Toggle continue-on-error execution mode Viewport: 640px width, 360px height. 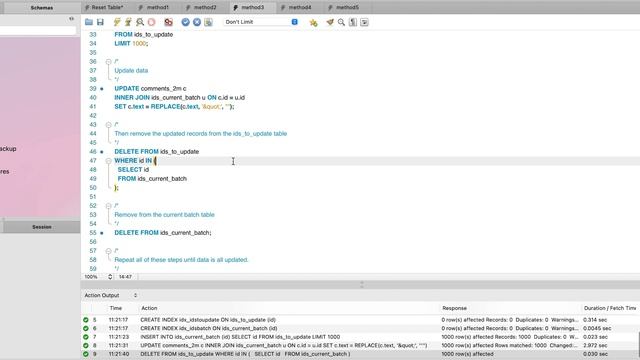pyautogui.click(x=168, y=22)
